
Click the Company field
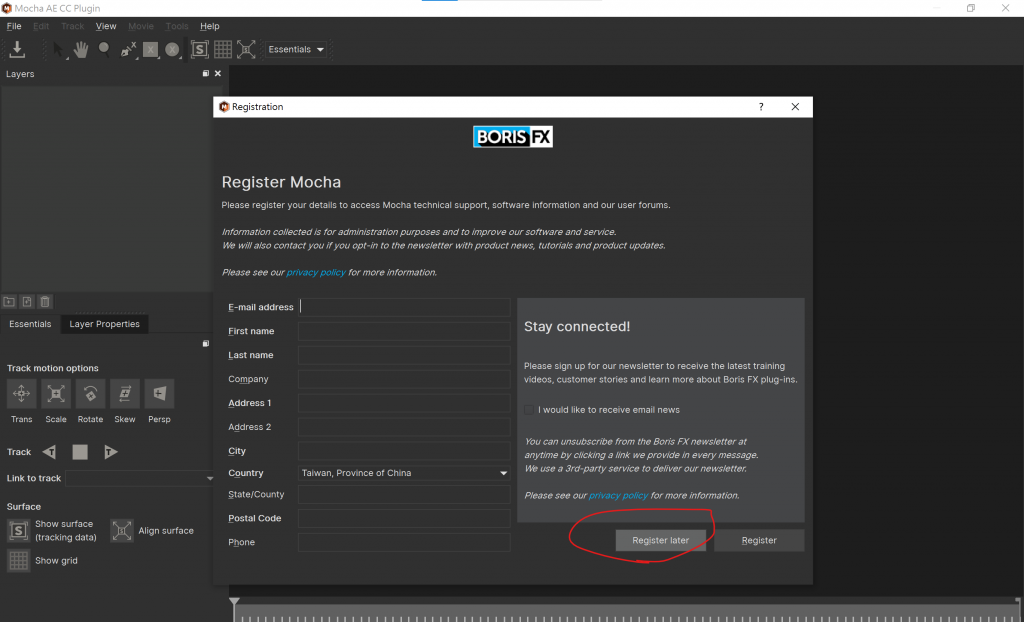pos(404,379)
